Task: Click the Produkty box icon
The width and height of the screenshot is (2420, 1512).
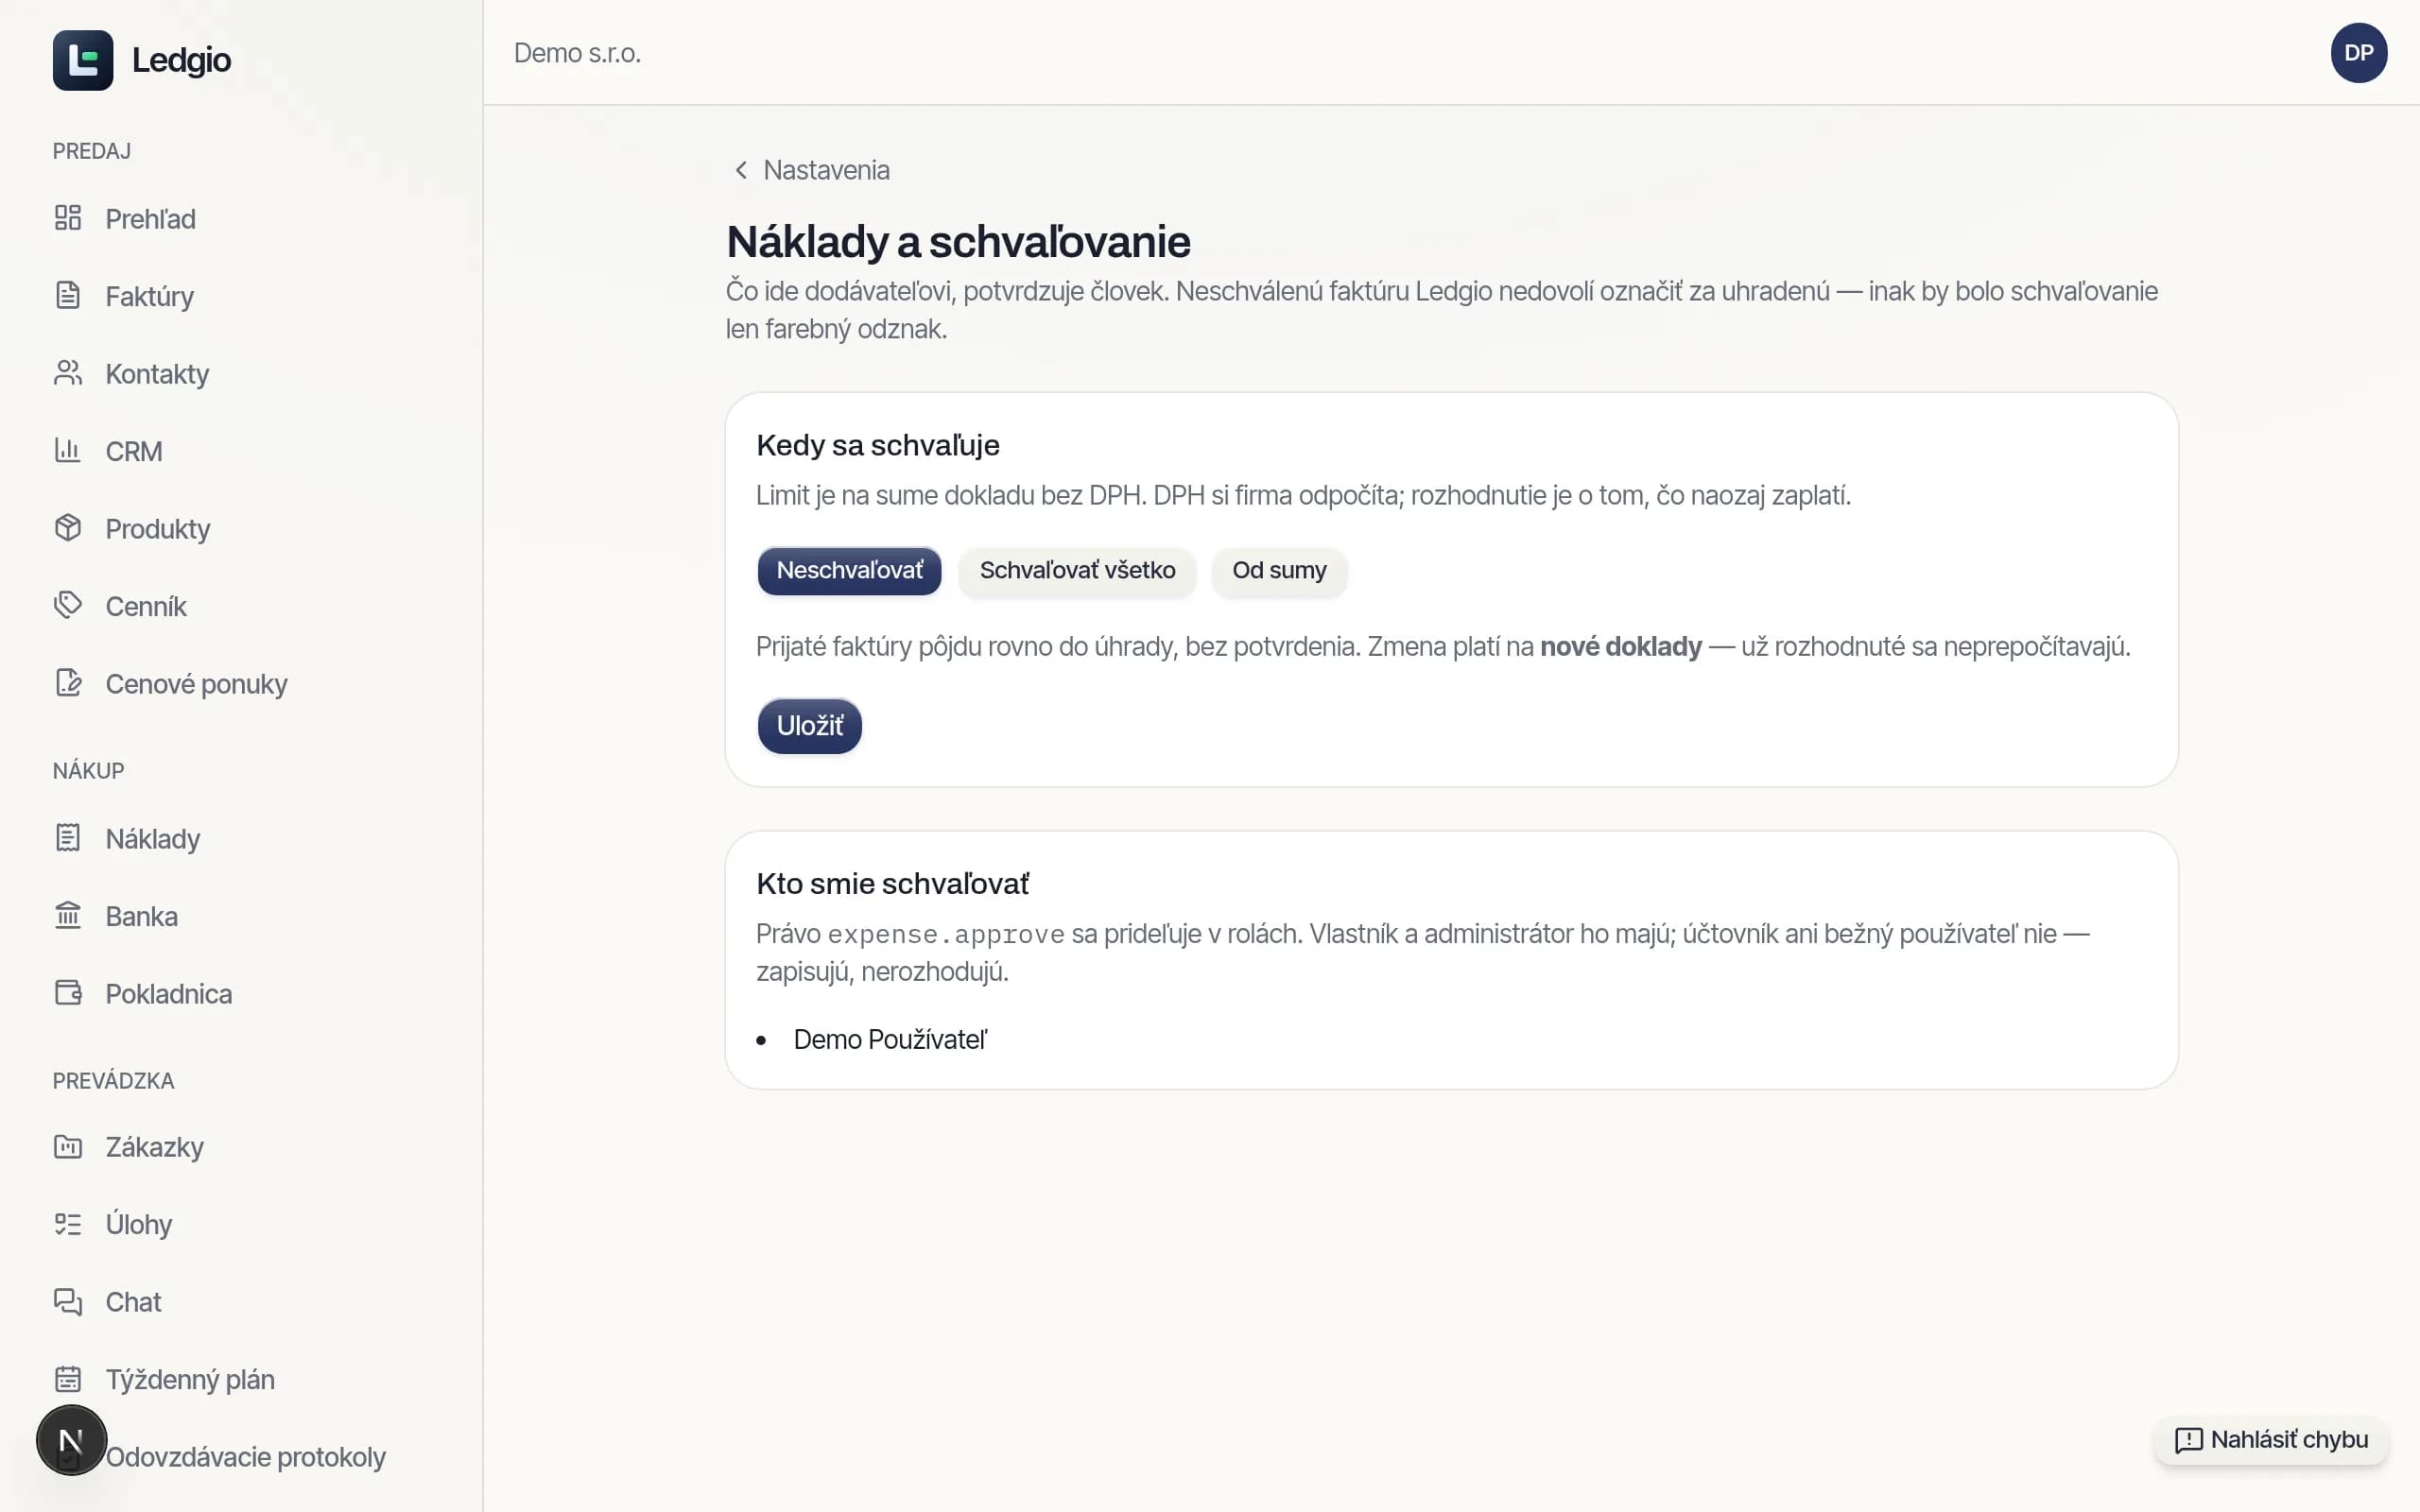Action: pos(68,528)
